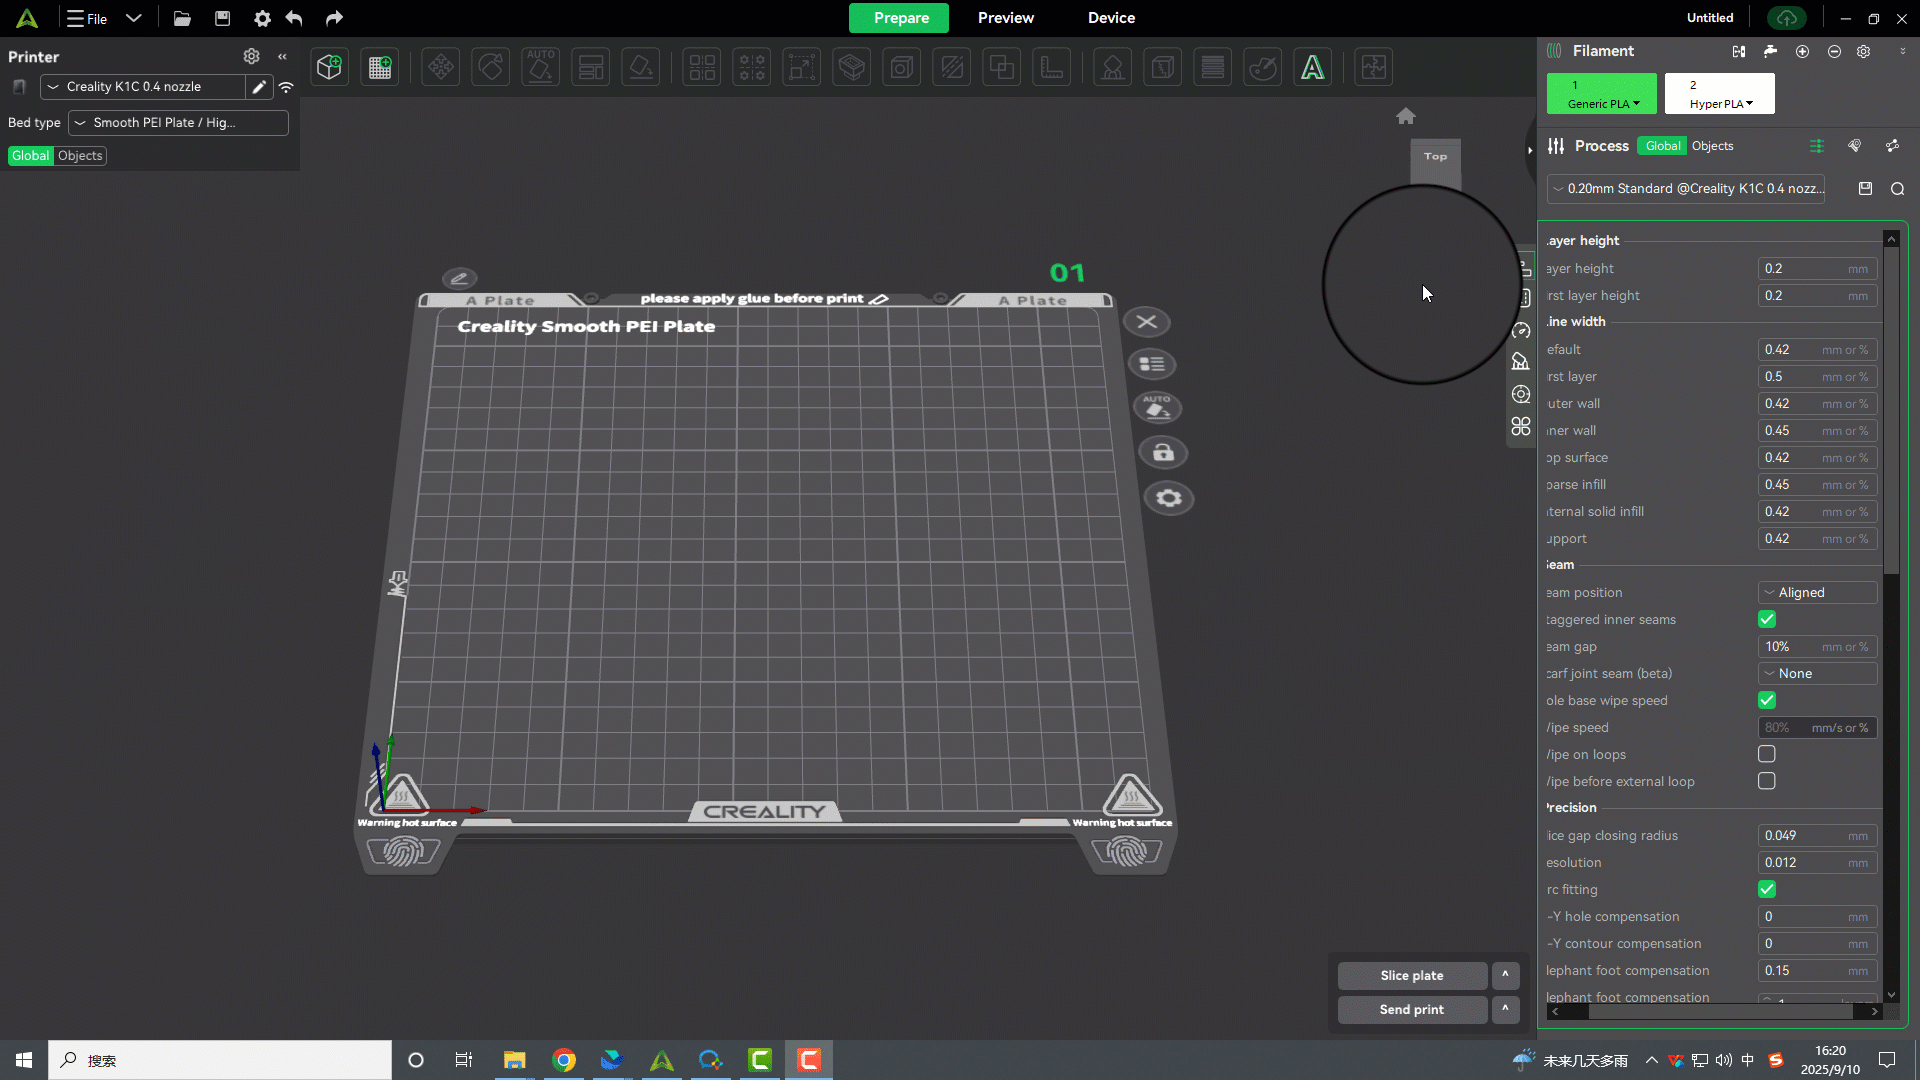1920x1080 pixels.
Task: Click the remove plate X icon
Action: coord(1147,322)
